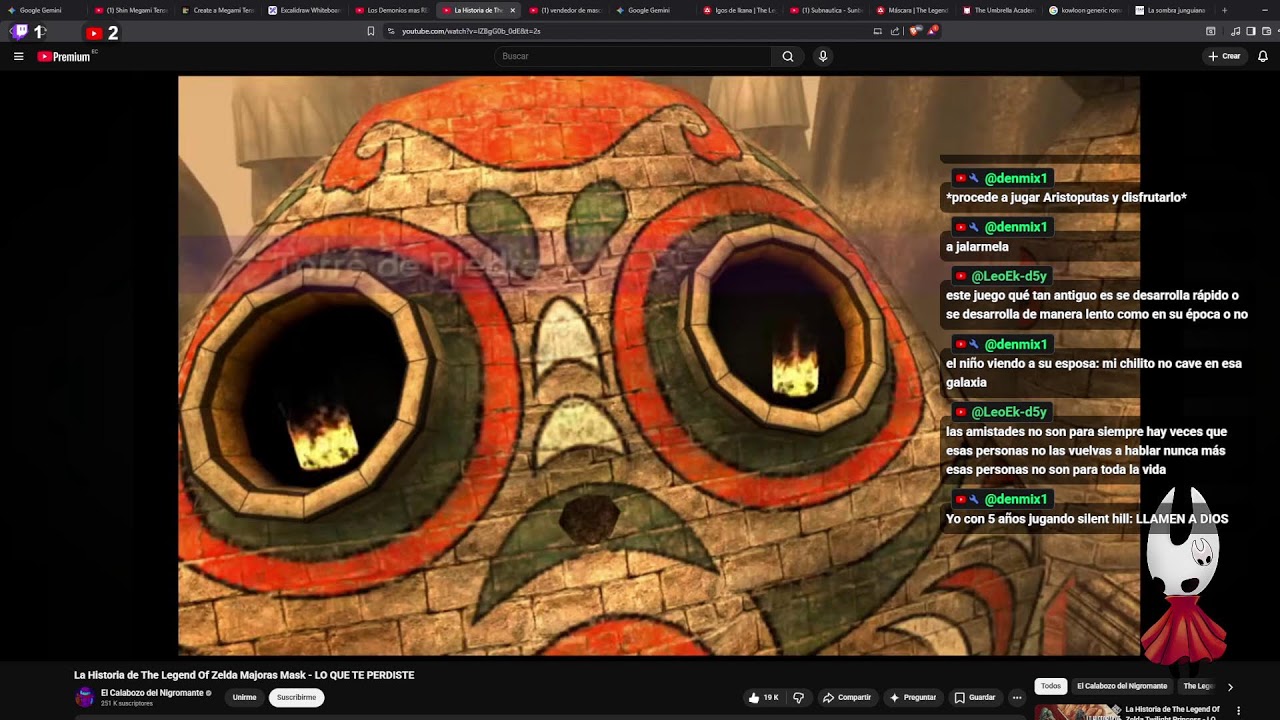Bookmark this page with the bookmark icon
This screenshot has width=1280, height=720.
click(x=371, y=31)
